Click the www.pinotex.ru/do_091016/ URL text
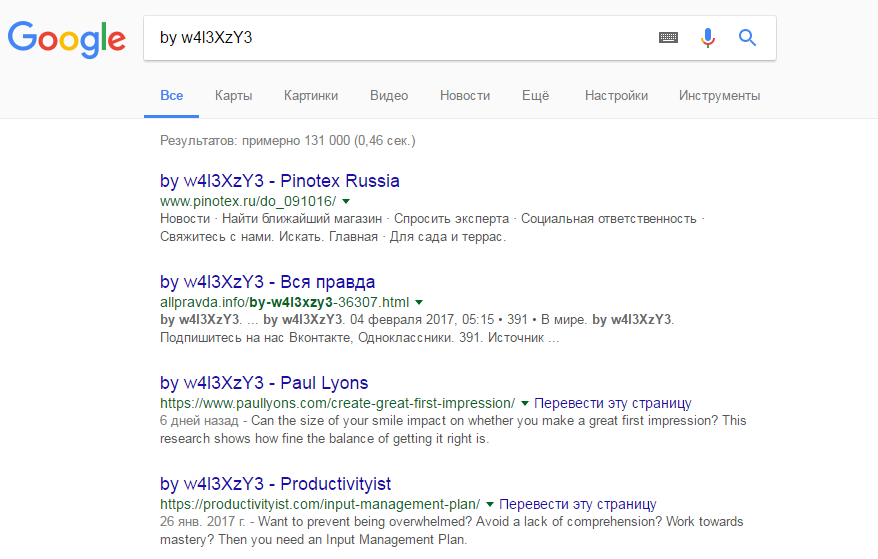Viewport: 878px width, 559px height. point(248,201)
